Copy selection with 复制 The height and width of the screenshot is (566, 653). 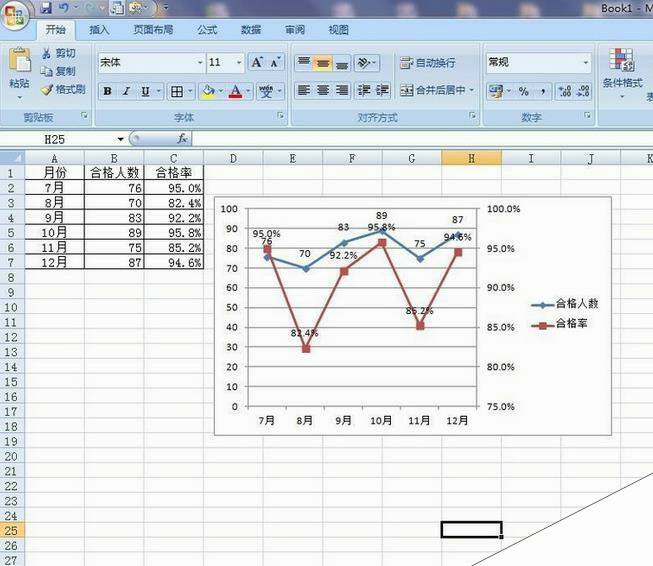pos(58,71)
